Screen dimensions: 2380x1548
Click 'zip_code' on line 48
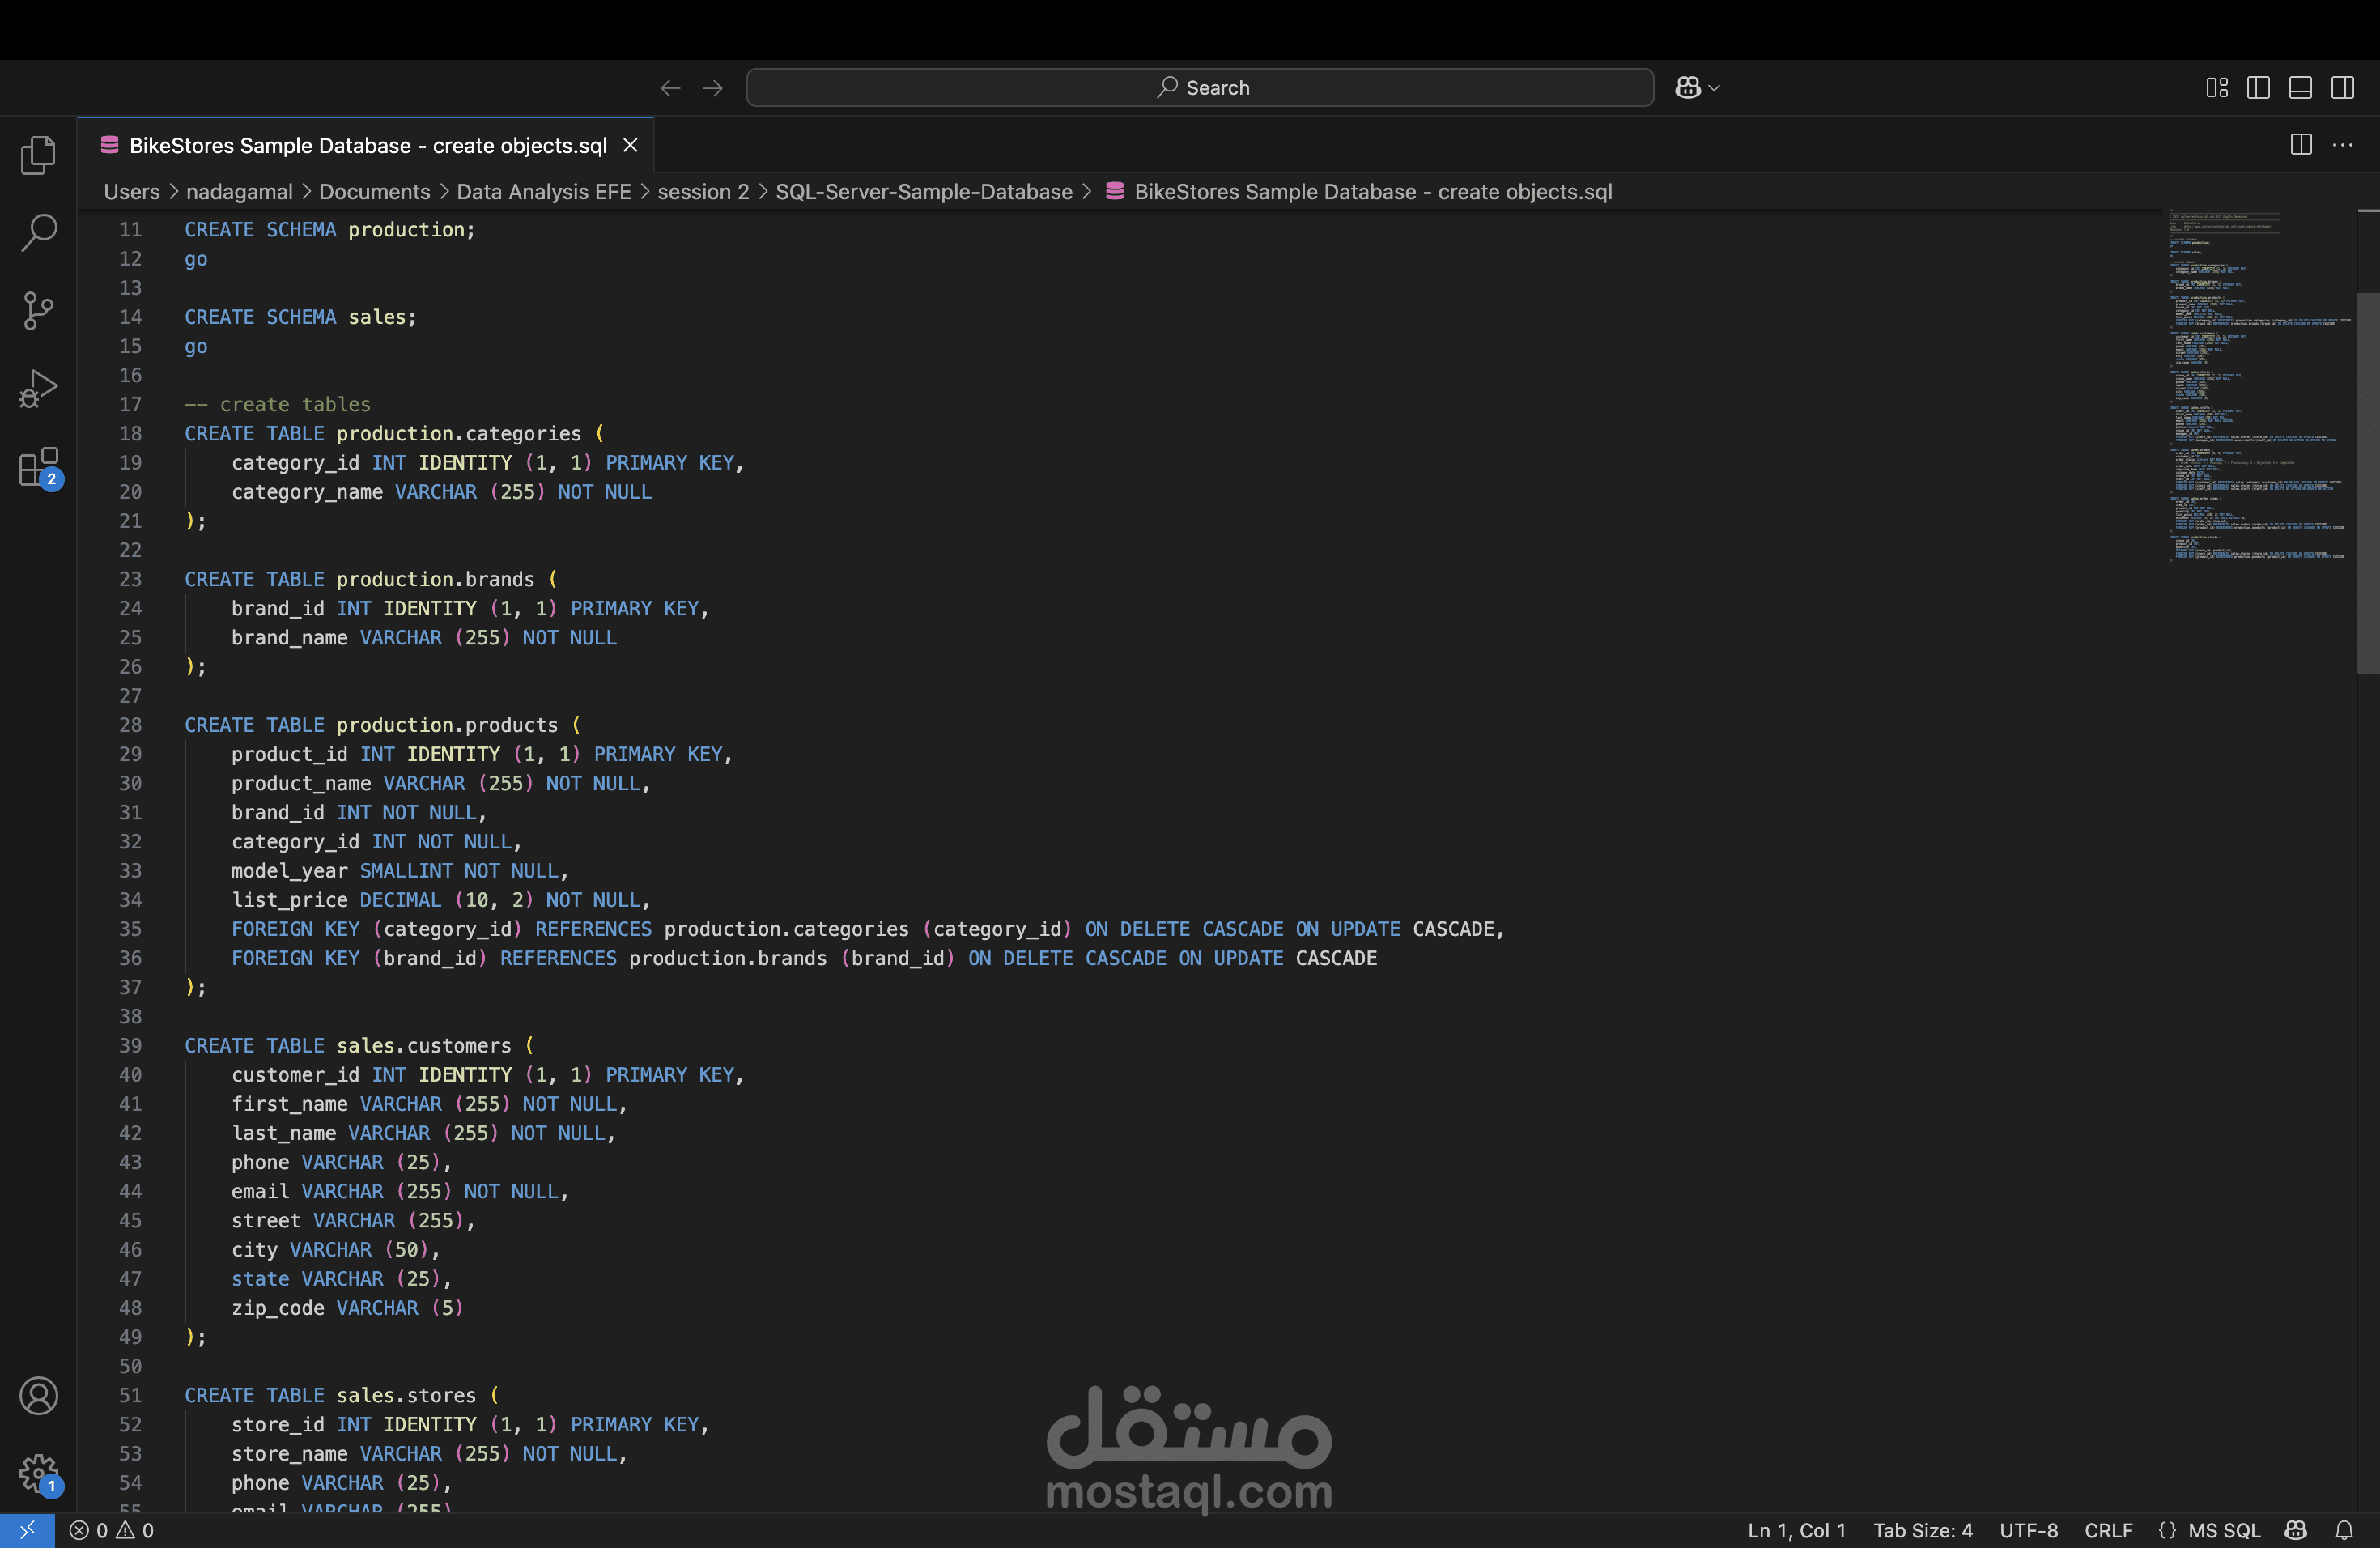(x=278, y=1308)
